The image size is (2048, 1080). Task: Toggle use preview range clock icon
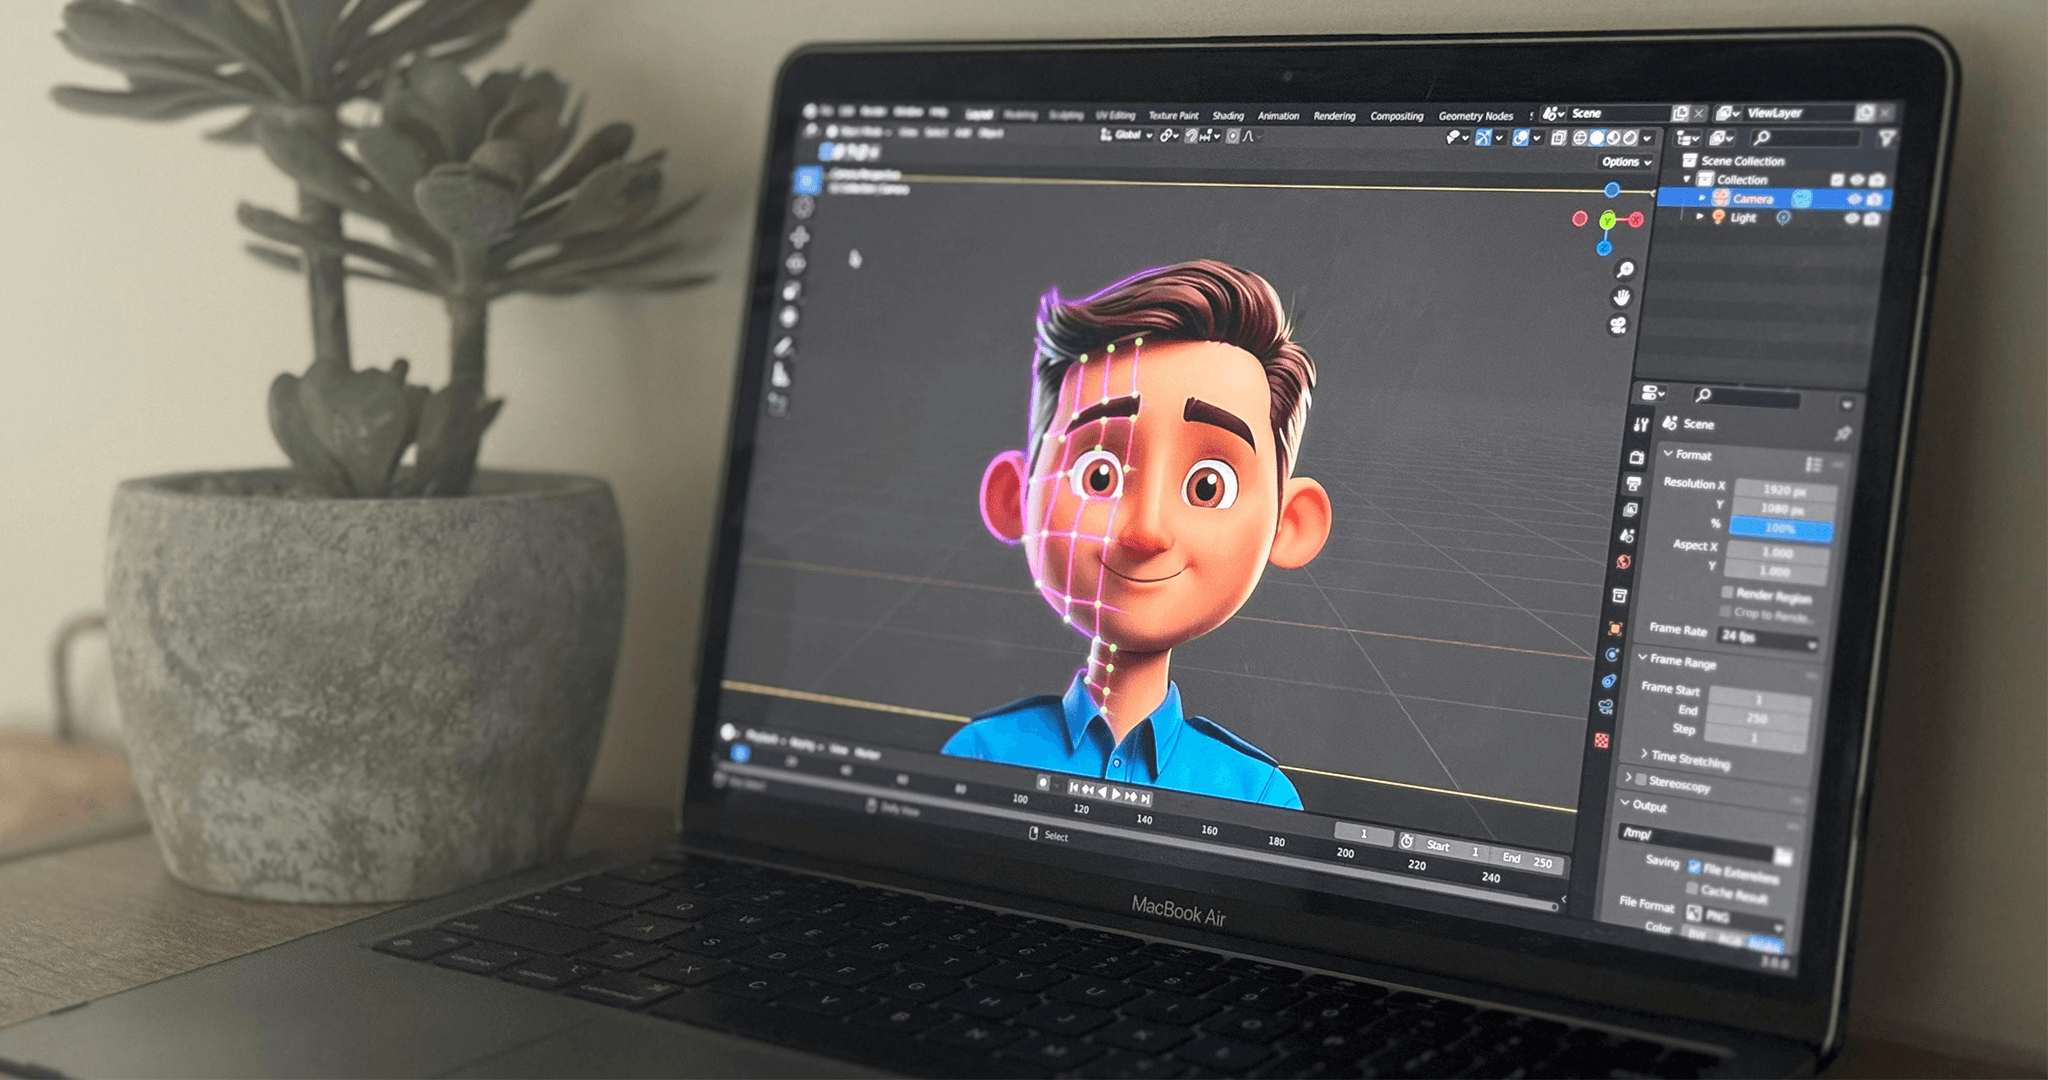coord(1407,842)
